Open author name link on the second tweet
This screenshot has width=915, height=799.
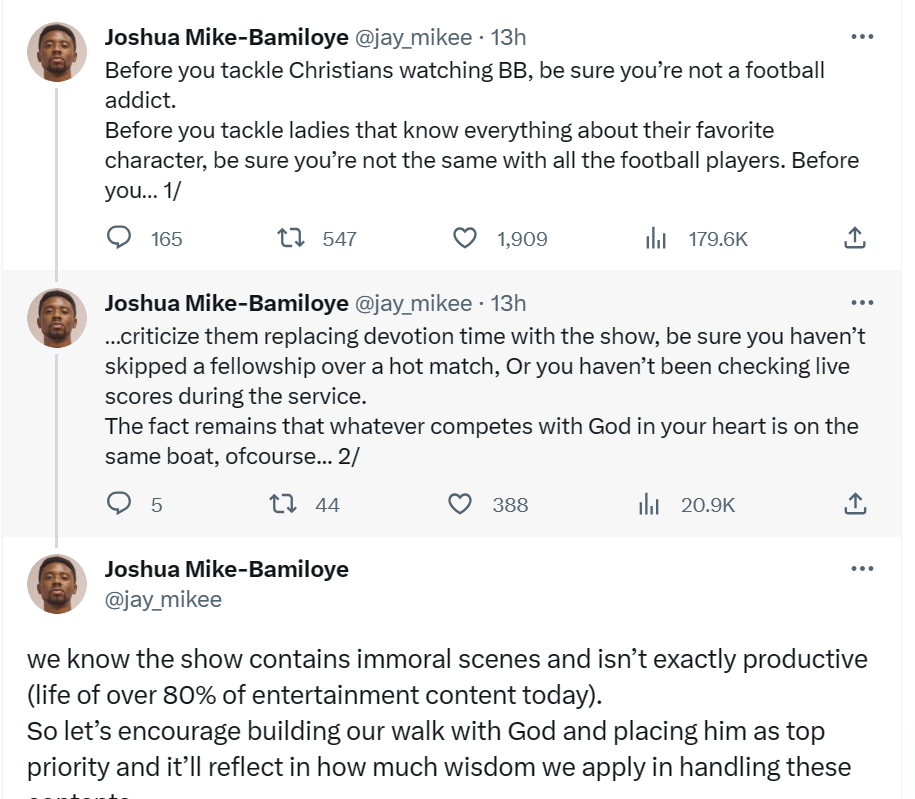pos(226,303)
